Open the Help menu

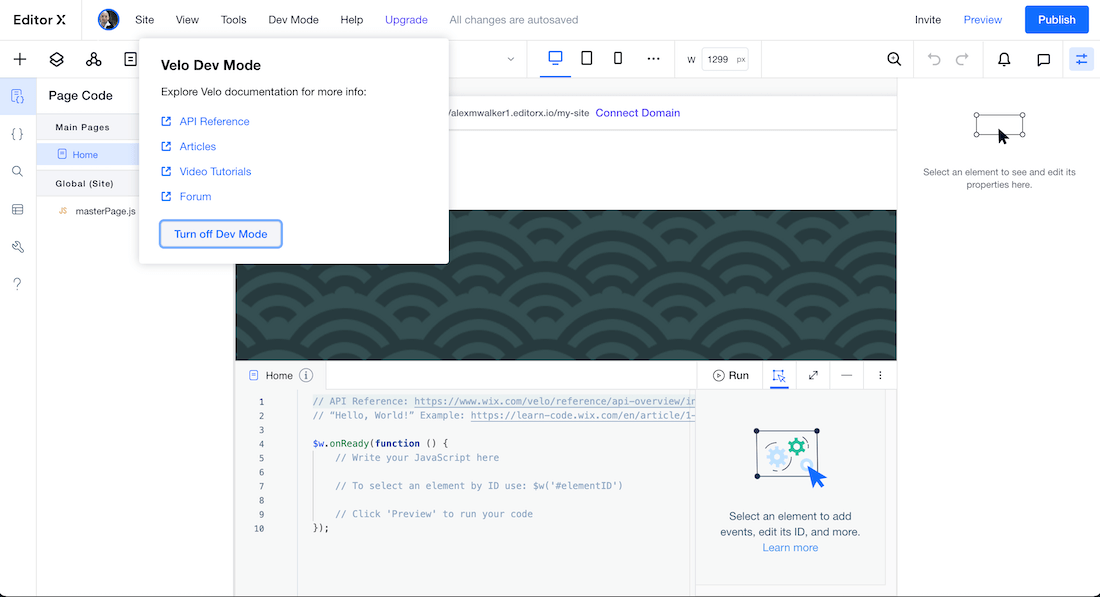[351, 20]
